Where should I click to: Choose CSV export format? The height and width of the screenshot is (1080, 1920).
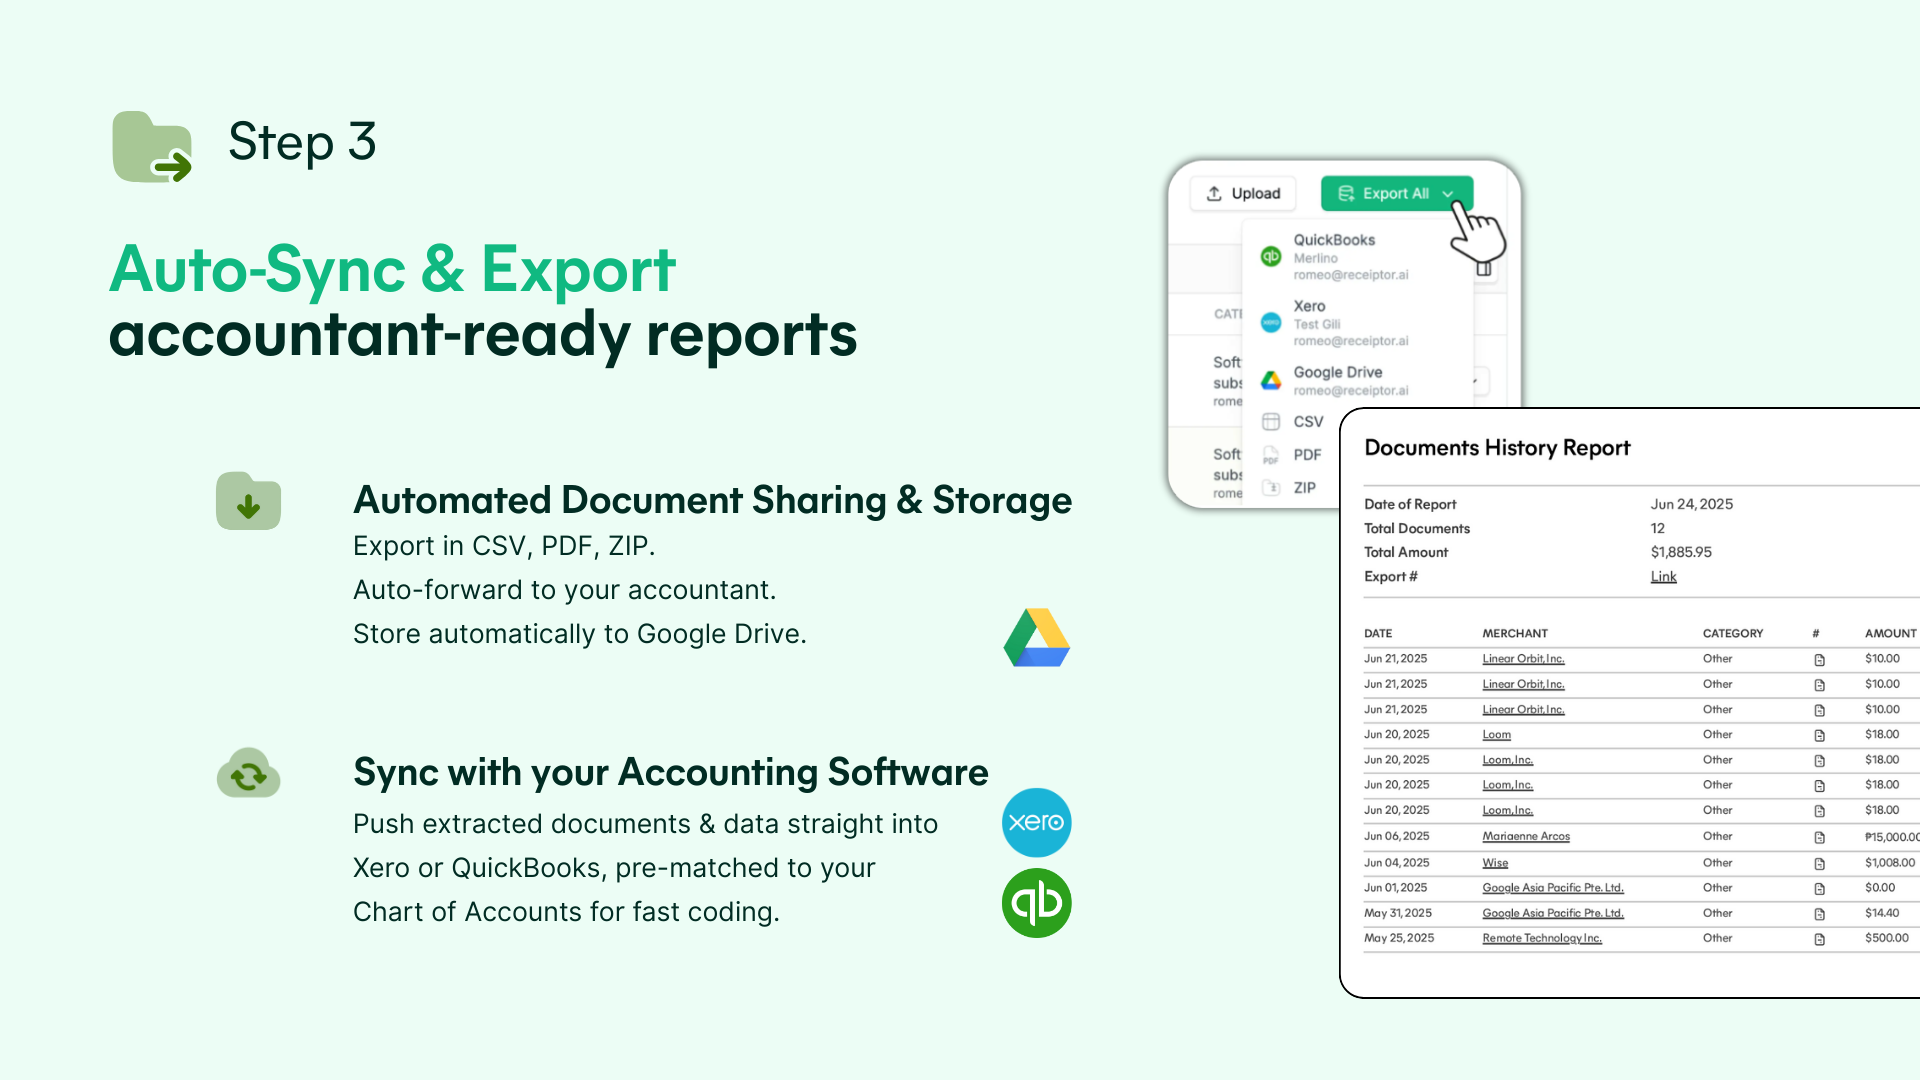(1307, 422)
